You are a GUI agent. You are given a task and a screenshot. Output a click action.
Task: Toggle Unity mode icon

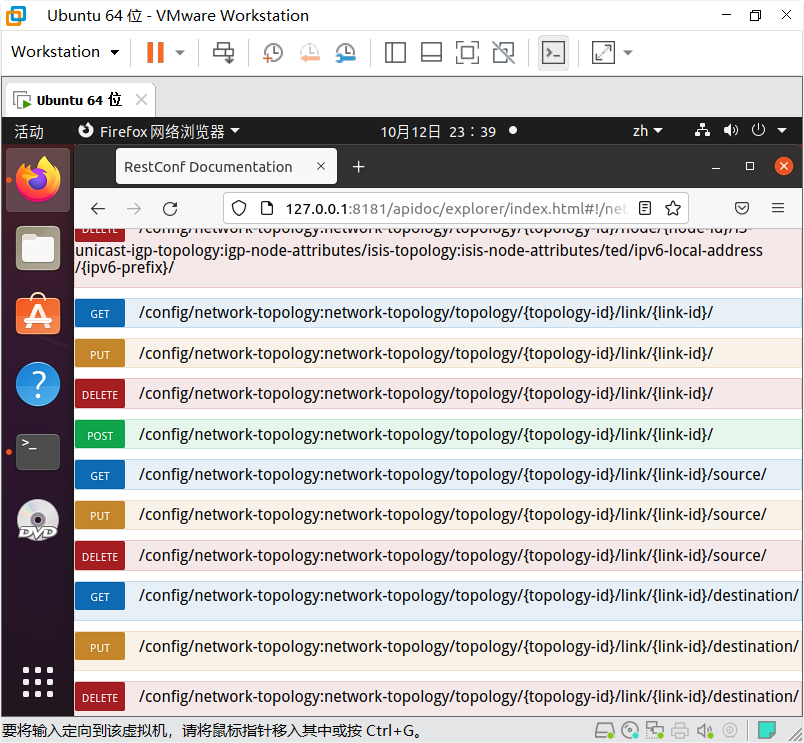point(504,52)
